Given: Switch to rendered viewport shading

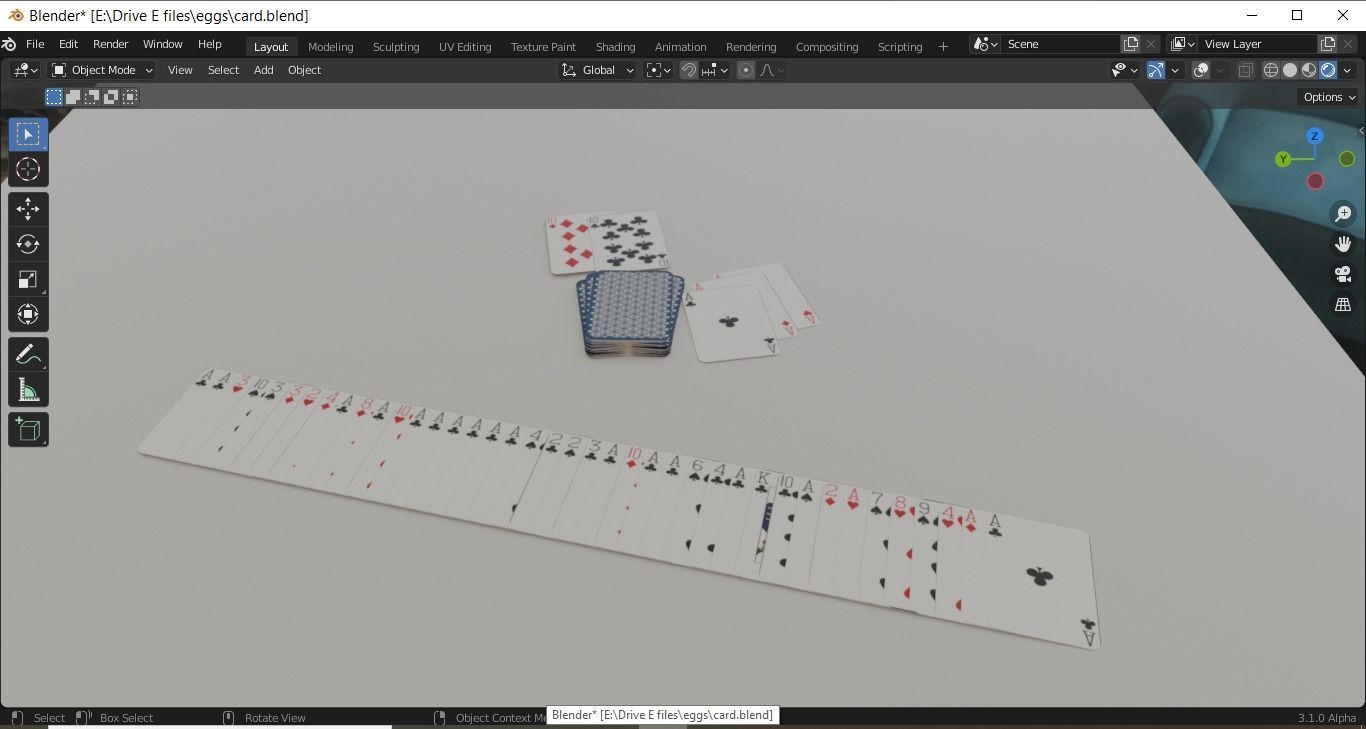Looking at the screenshot, I should [1328, 70].
